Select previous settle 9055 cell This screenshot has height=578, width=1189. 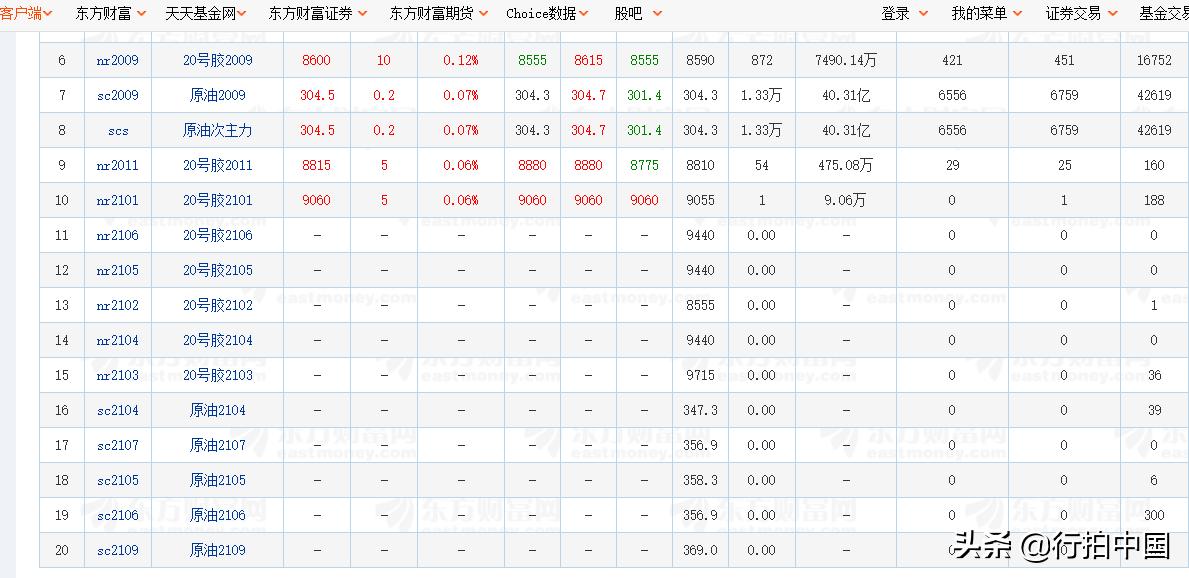tap(699, 200)
